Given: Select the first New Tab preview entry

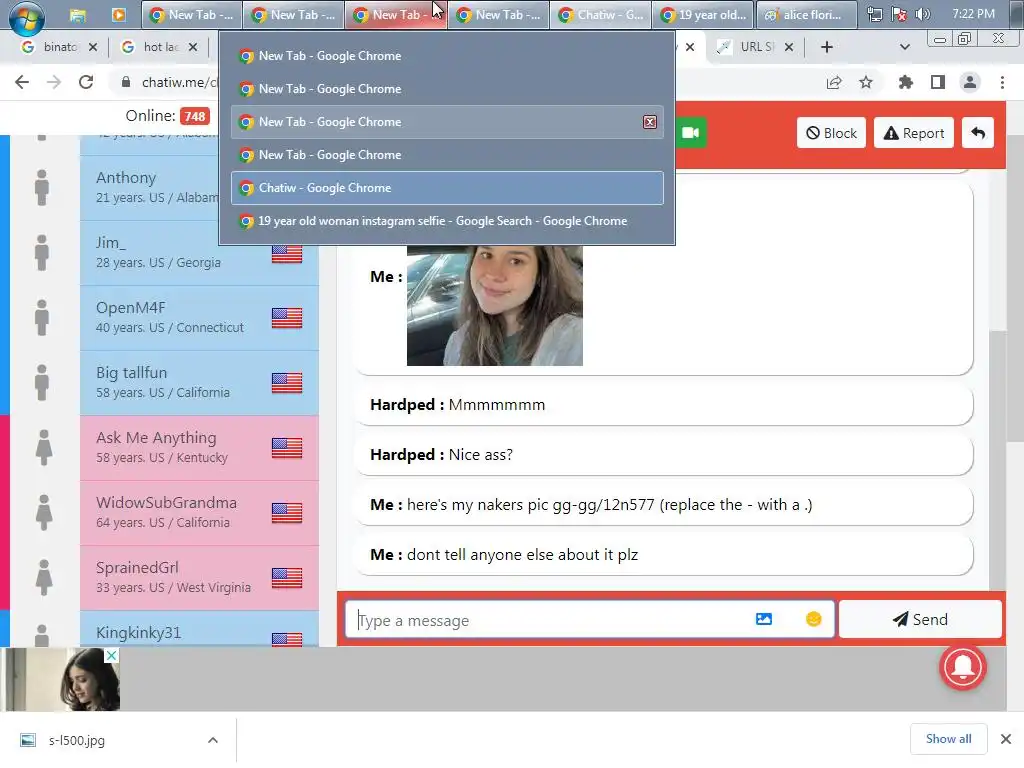Looking at the screenshot, I should click(447, 56).
